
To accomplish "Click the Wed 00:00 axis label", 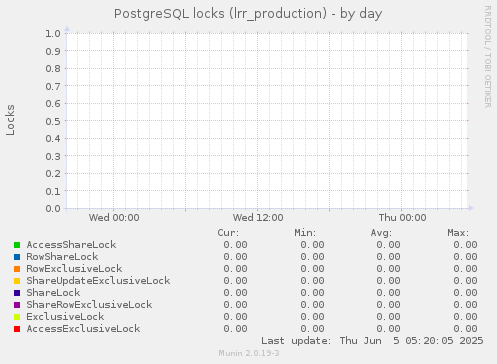I will [114, 218].
